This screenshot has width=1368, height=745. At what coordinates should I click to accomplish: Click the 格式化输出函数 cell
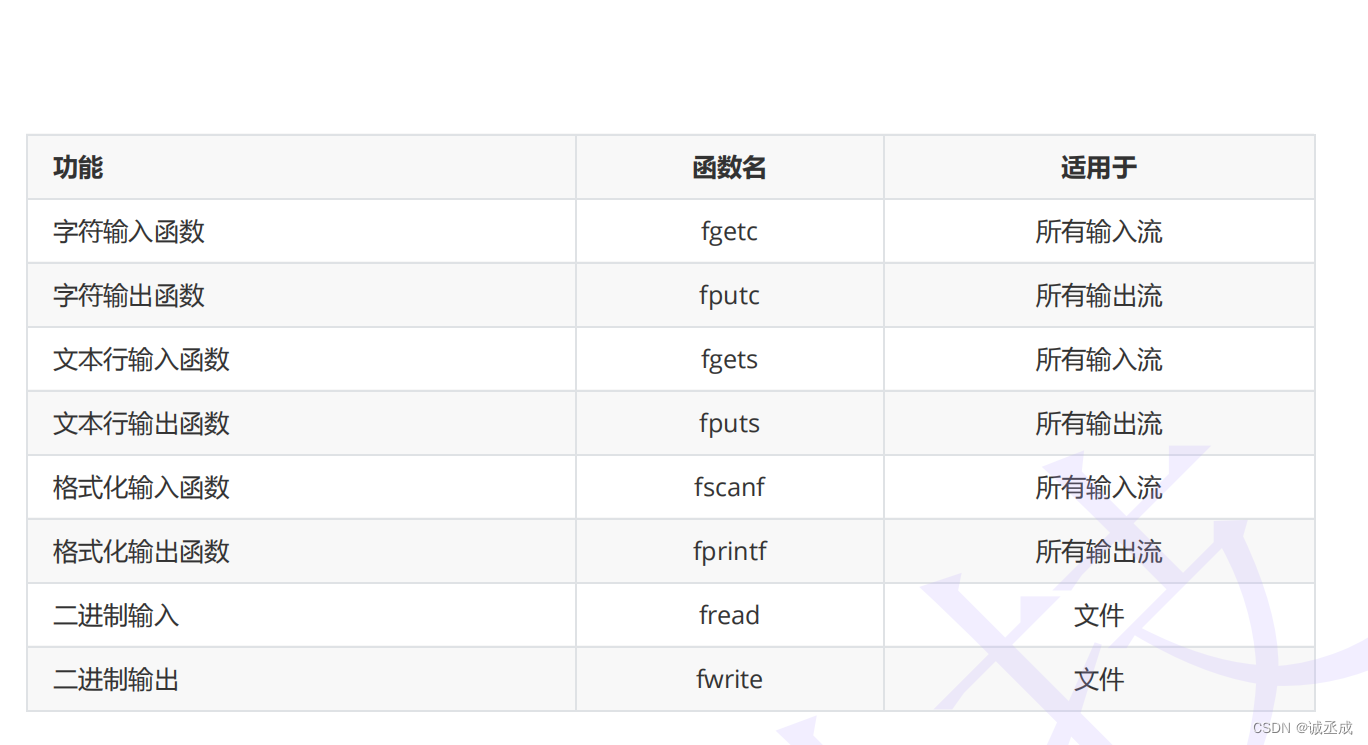tap(141, 552)
